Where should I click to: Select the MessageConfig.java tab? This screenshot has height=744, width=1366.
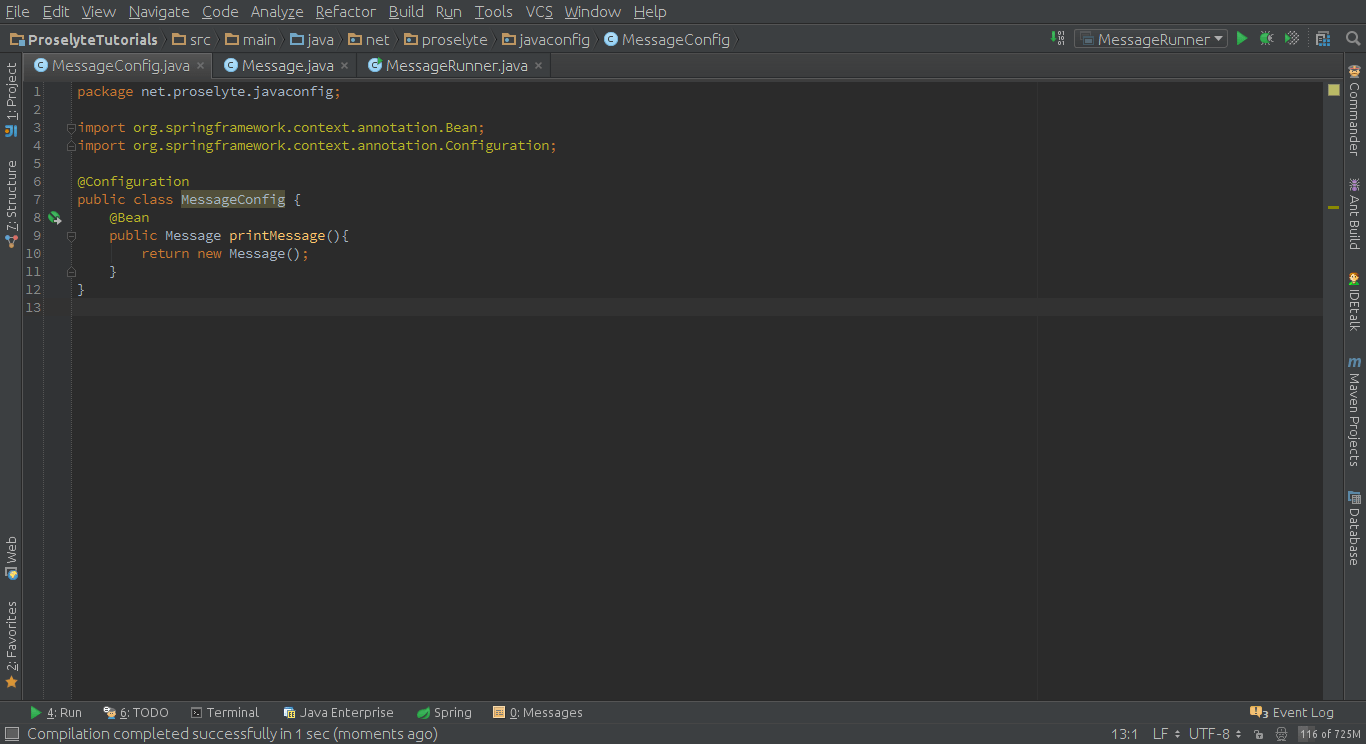(120, 66)
